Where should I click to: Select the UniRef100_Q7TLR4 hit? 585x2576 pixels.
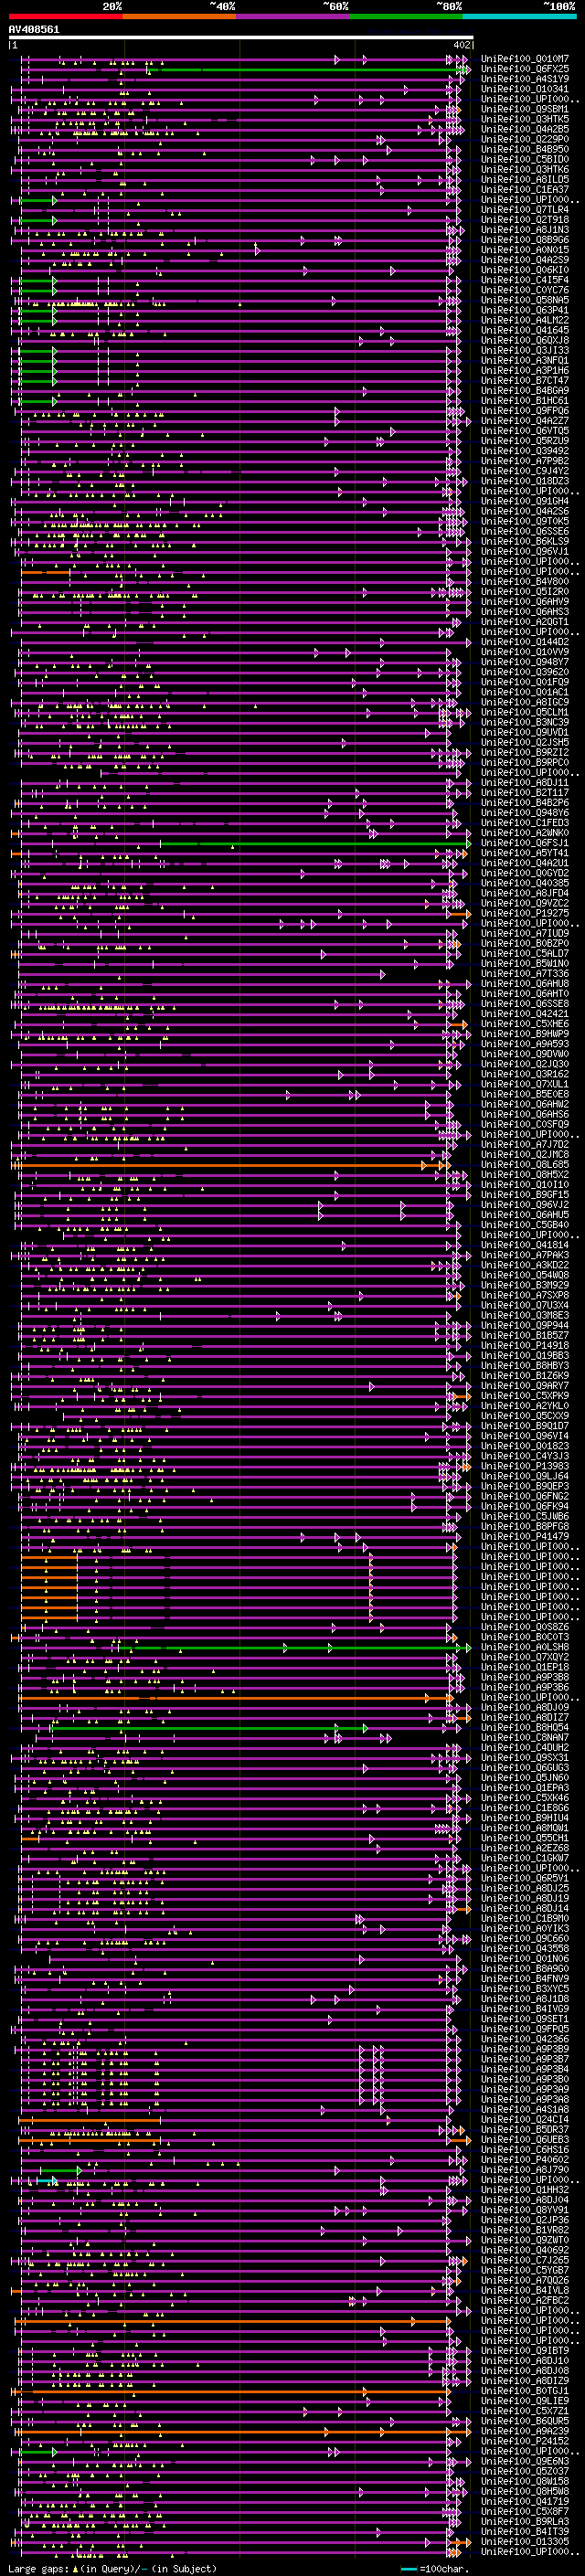tap(524, 209)
